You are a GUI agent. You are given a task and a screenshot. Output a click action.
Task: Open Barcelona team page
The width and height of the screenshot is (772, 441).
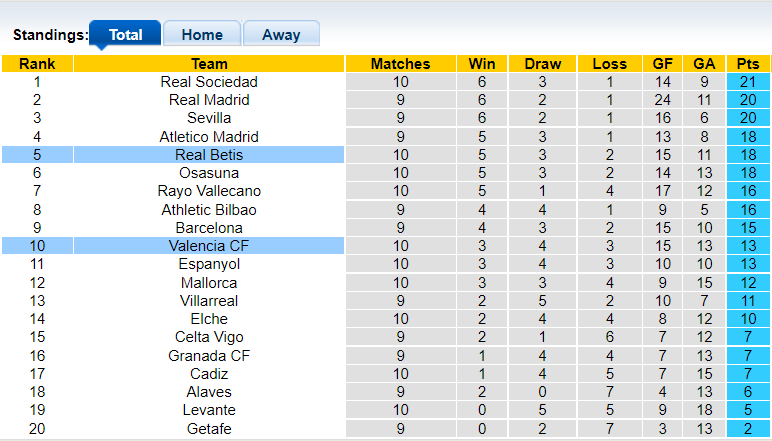pos(209,228)
